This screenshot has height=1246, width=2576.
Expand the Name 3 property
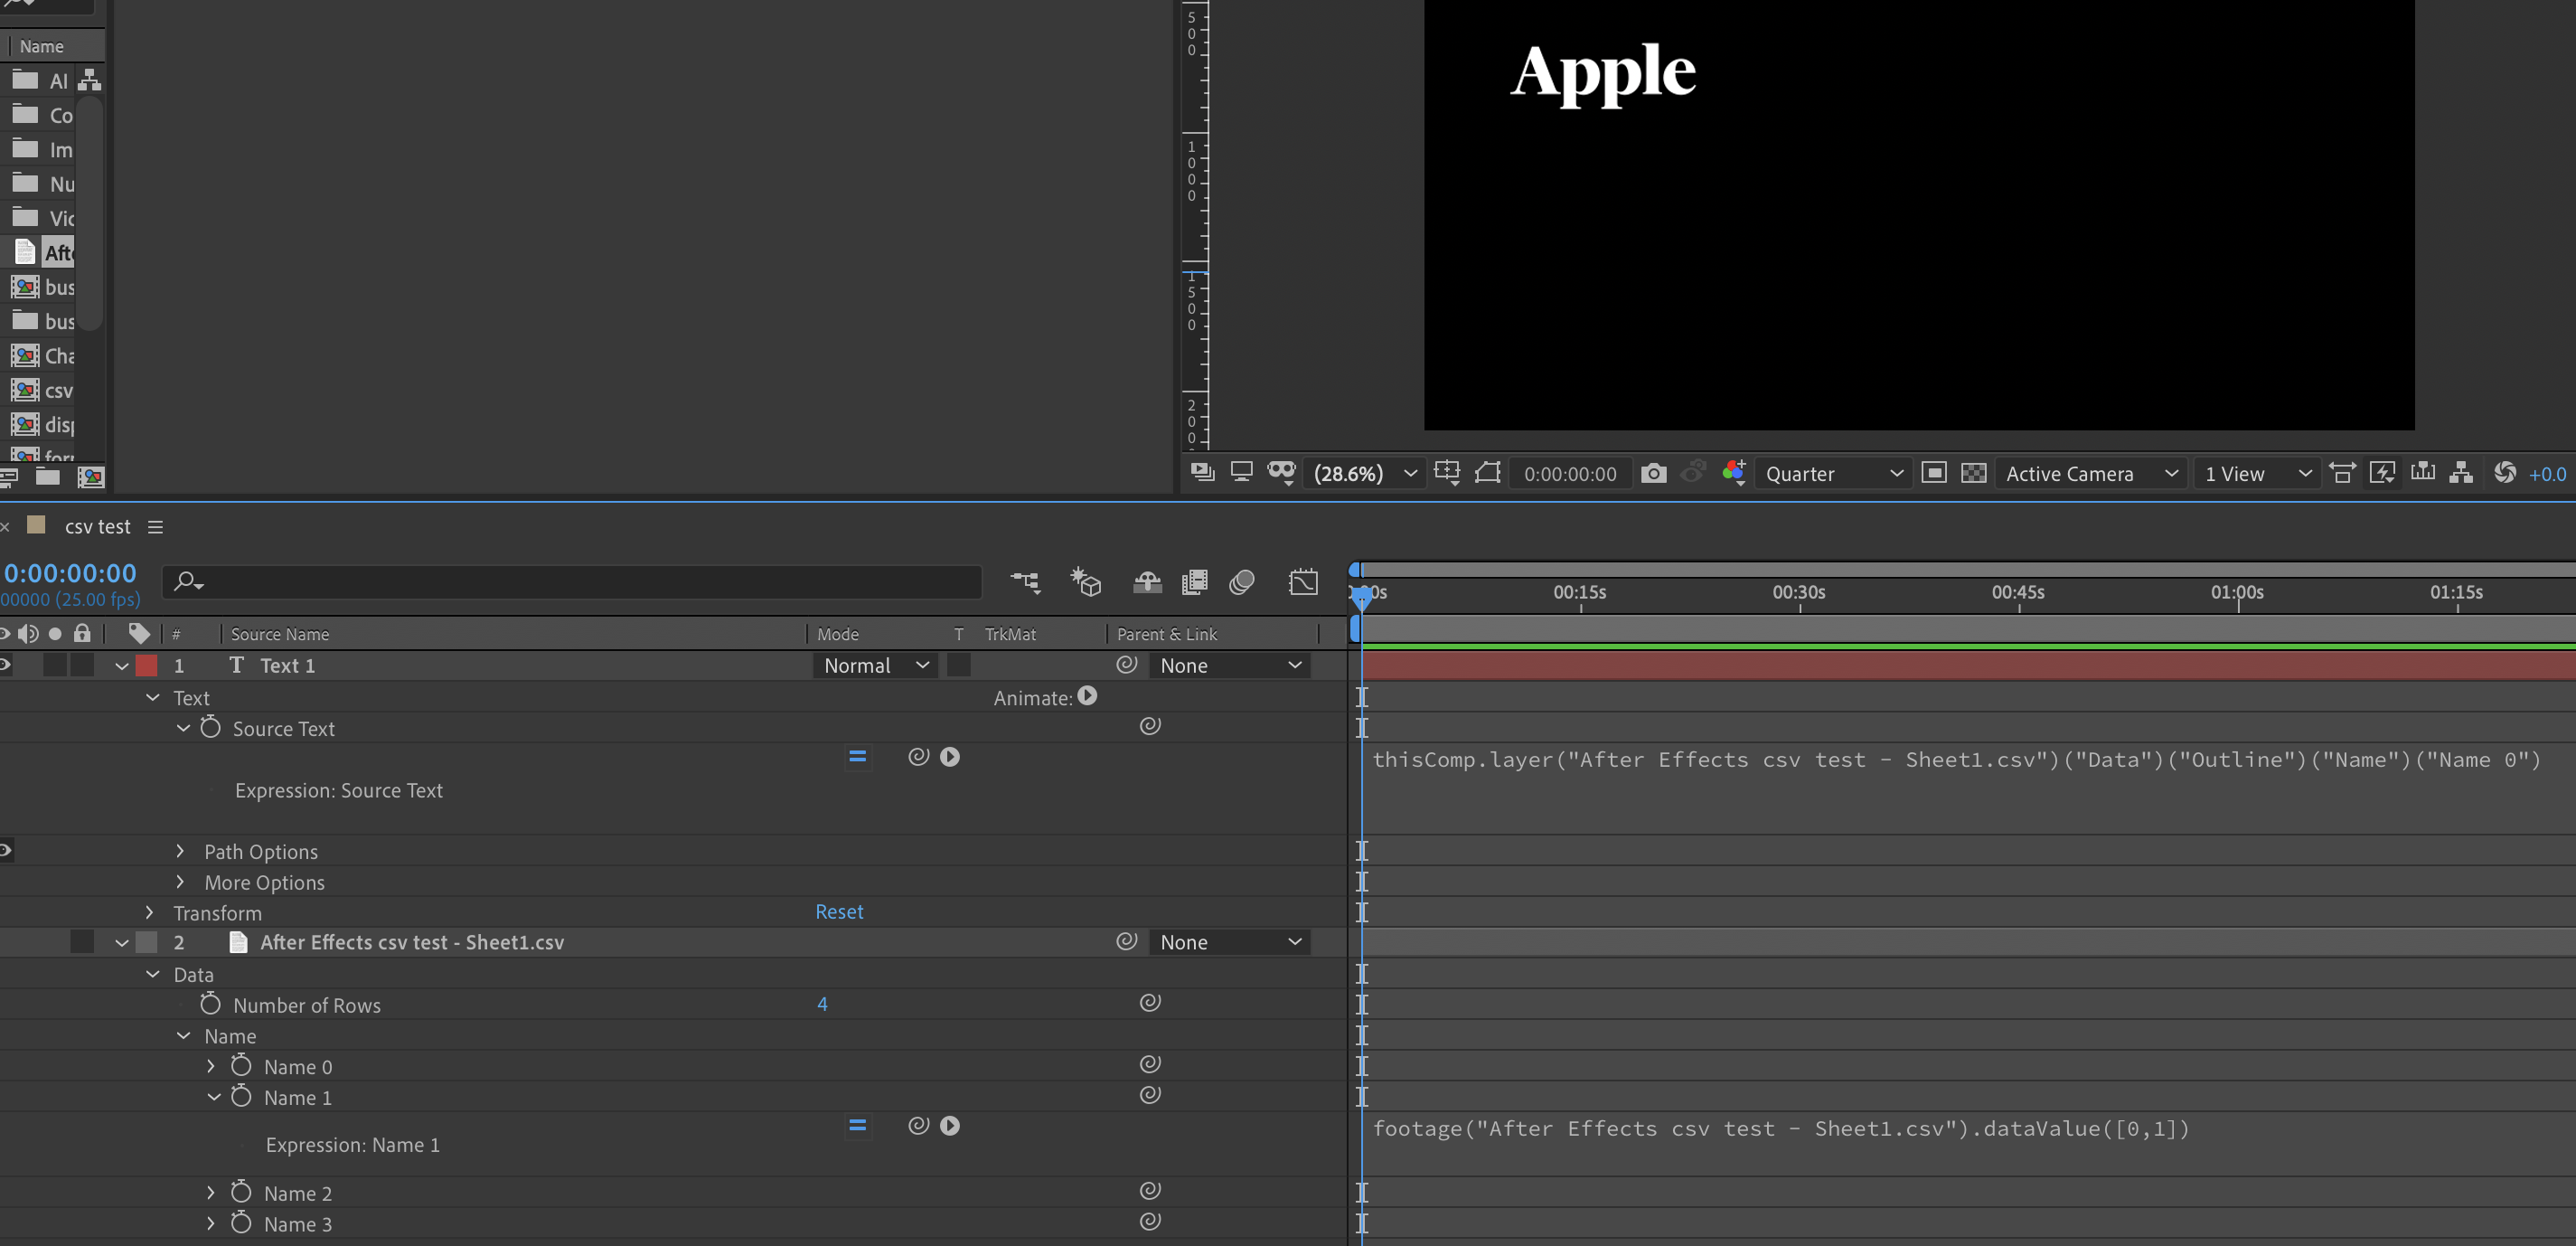pyautogui.click(x=211, y=1223)
